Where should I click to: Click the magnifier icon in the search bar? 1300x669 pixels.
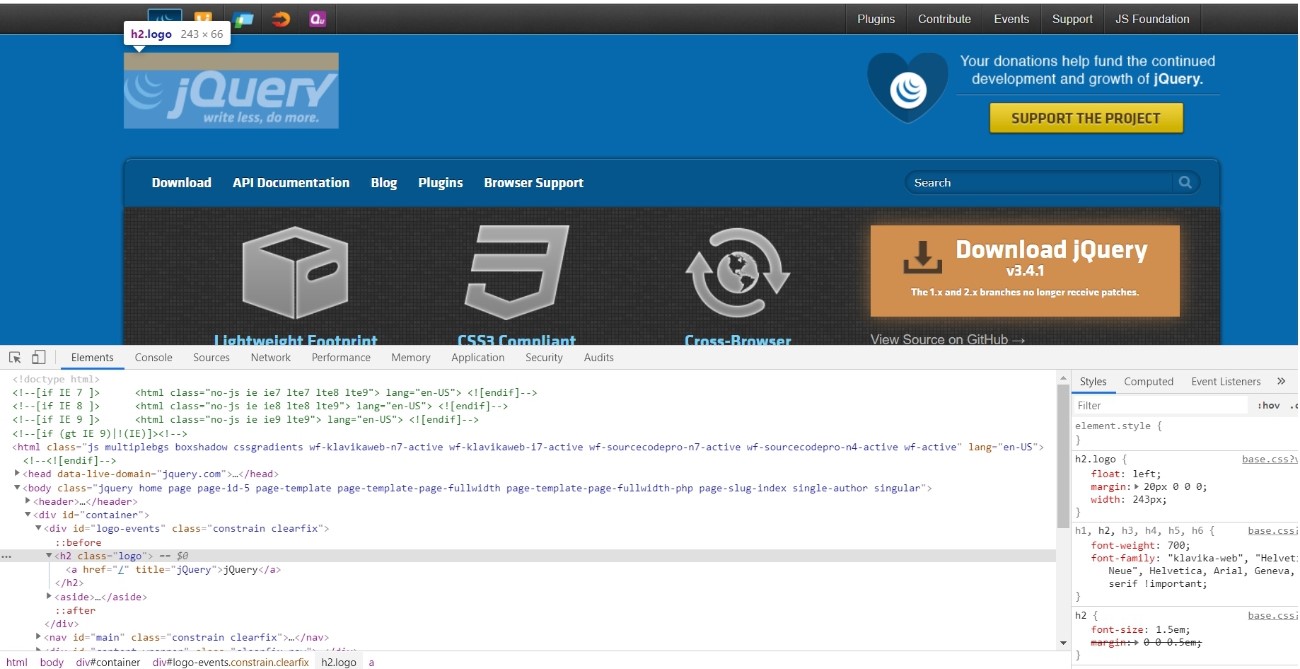(1185, 182)
